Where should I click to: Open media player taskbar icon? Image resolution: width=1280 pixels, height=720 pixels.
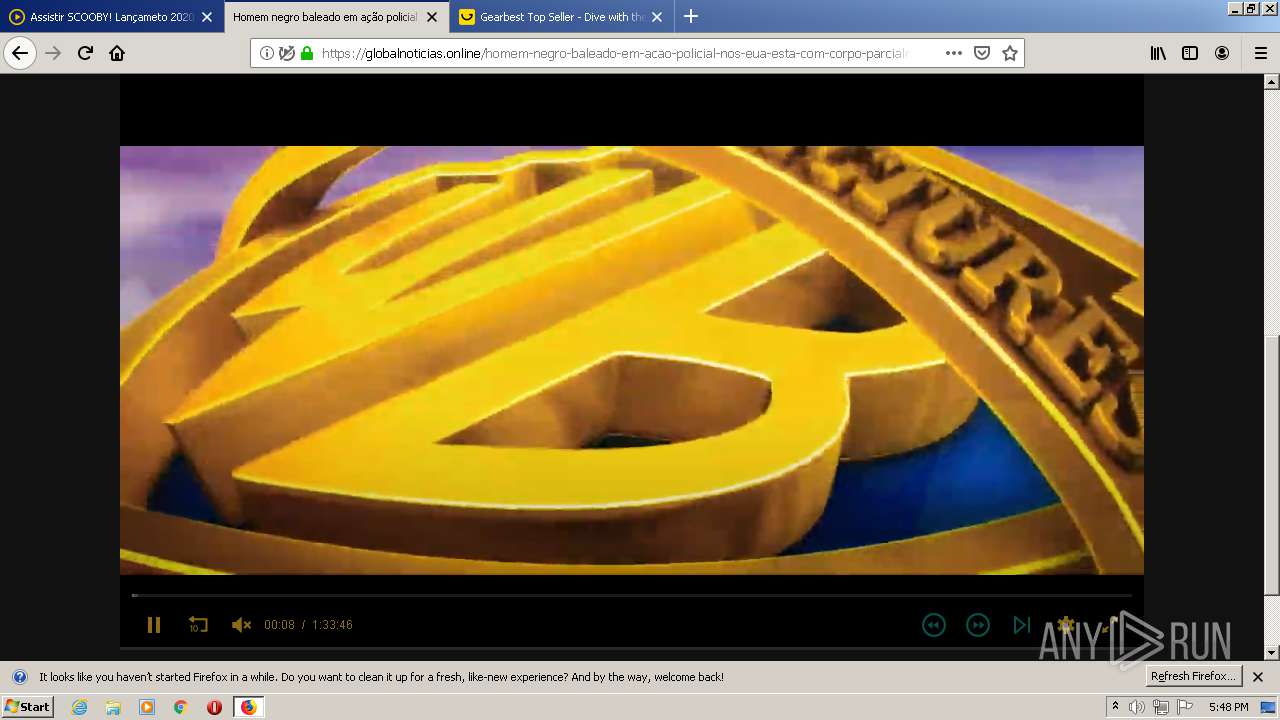(147, 707)
